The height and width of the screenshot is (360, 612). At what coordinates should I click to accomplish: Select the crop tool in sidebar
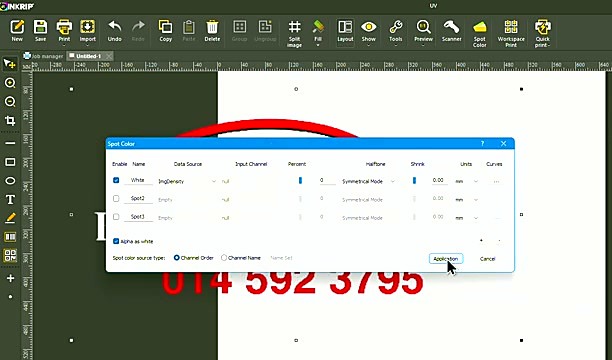point(10,121)
